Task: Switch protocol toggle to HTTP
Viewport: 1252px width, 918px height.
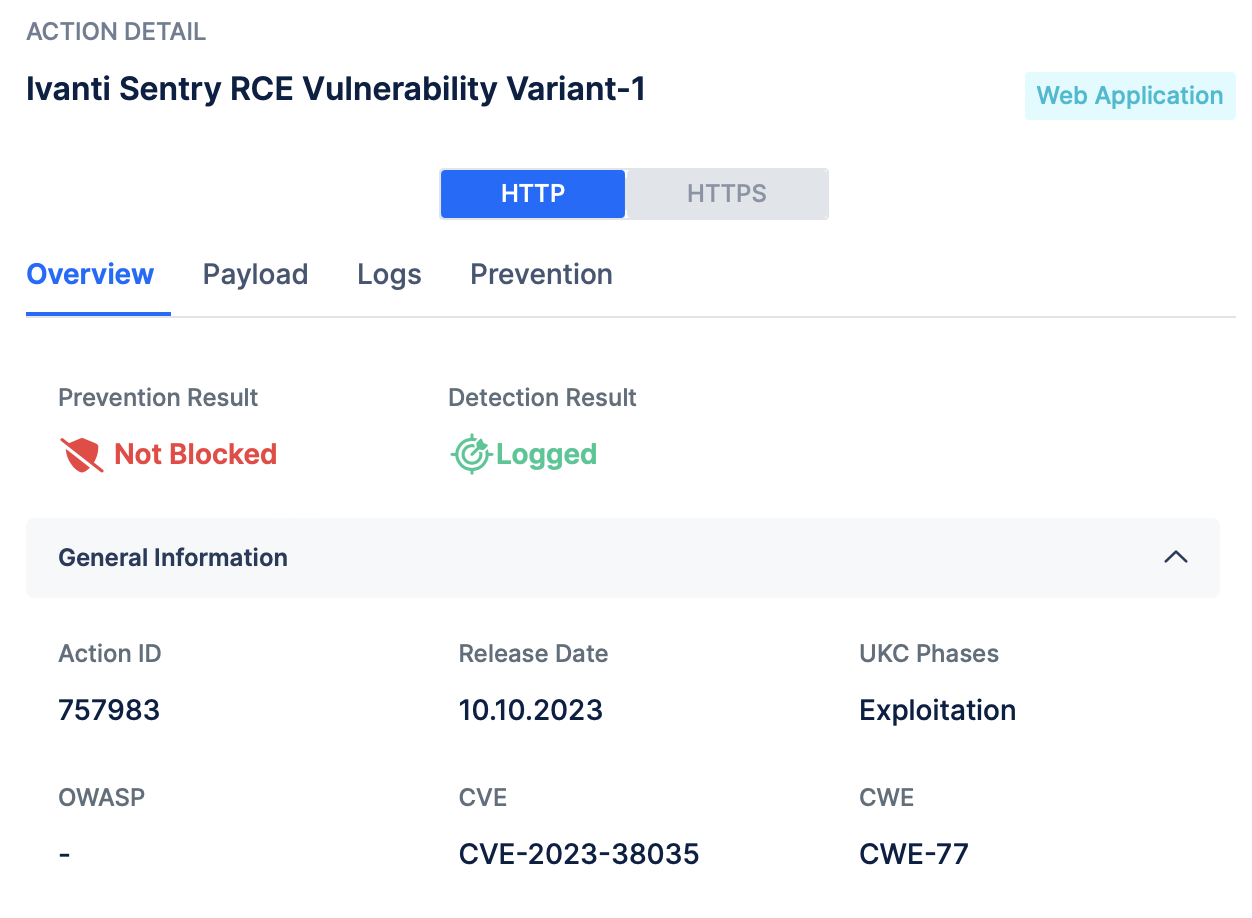Action: tap(533, 194)
